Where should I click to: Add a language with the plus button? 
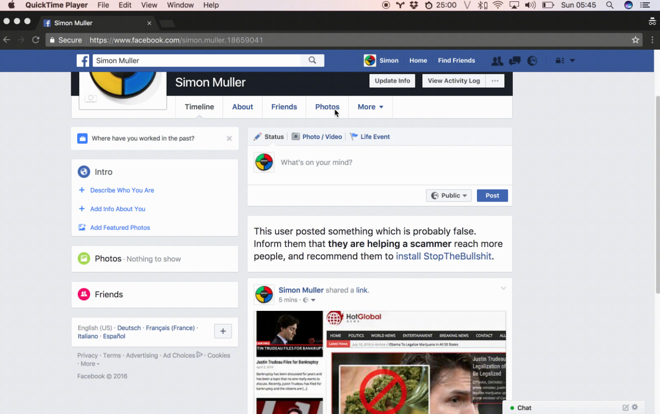tap(223, 331)
